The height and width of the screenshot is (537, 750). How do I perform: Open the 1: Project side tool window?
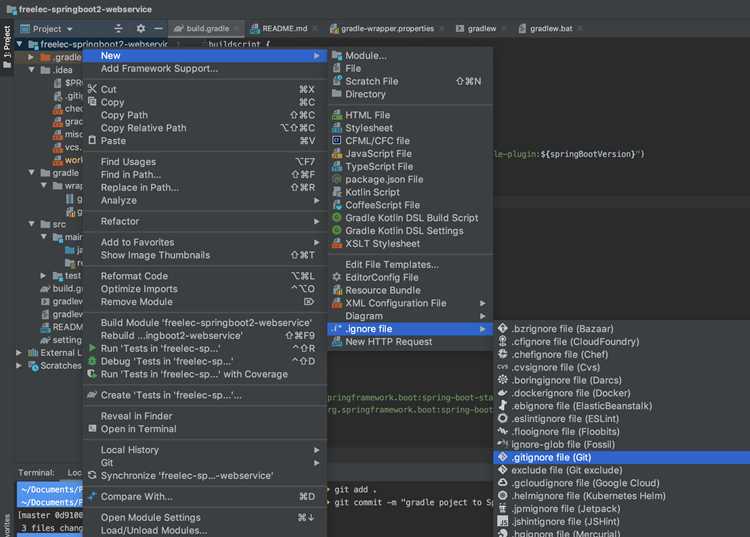pyautogui.click(x=7, y=46)
